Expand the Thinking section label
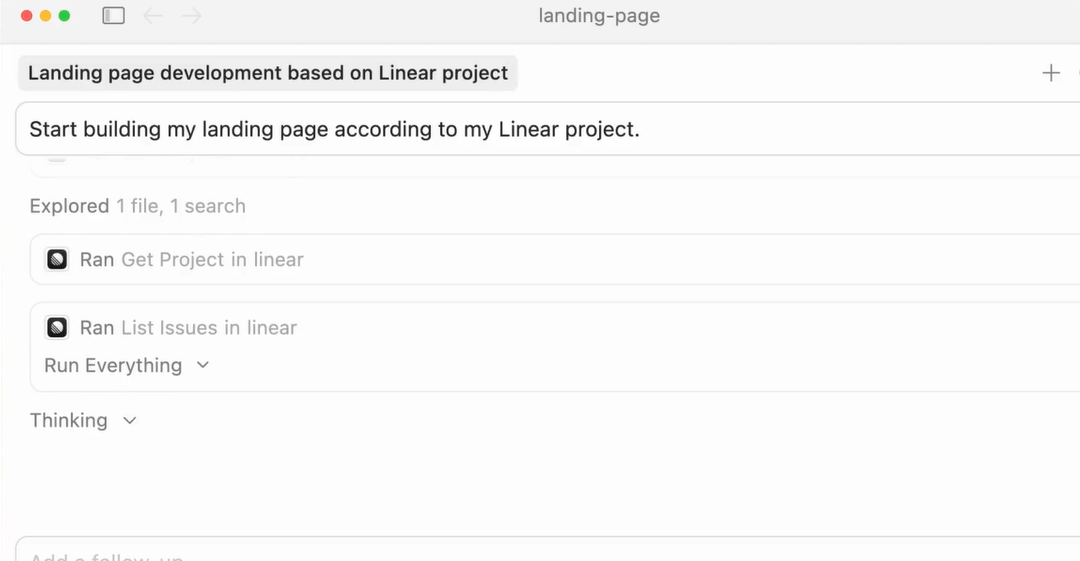Screen dimensions: 1080x561 [68, 421]
